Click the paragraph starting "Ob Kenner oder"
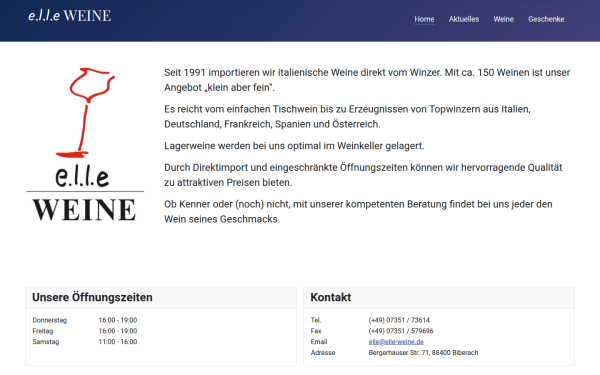 (x=358, y=212)
